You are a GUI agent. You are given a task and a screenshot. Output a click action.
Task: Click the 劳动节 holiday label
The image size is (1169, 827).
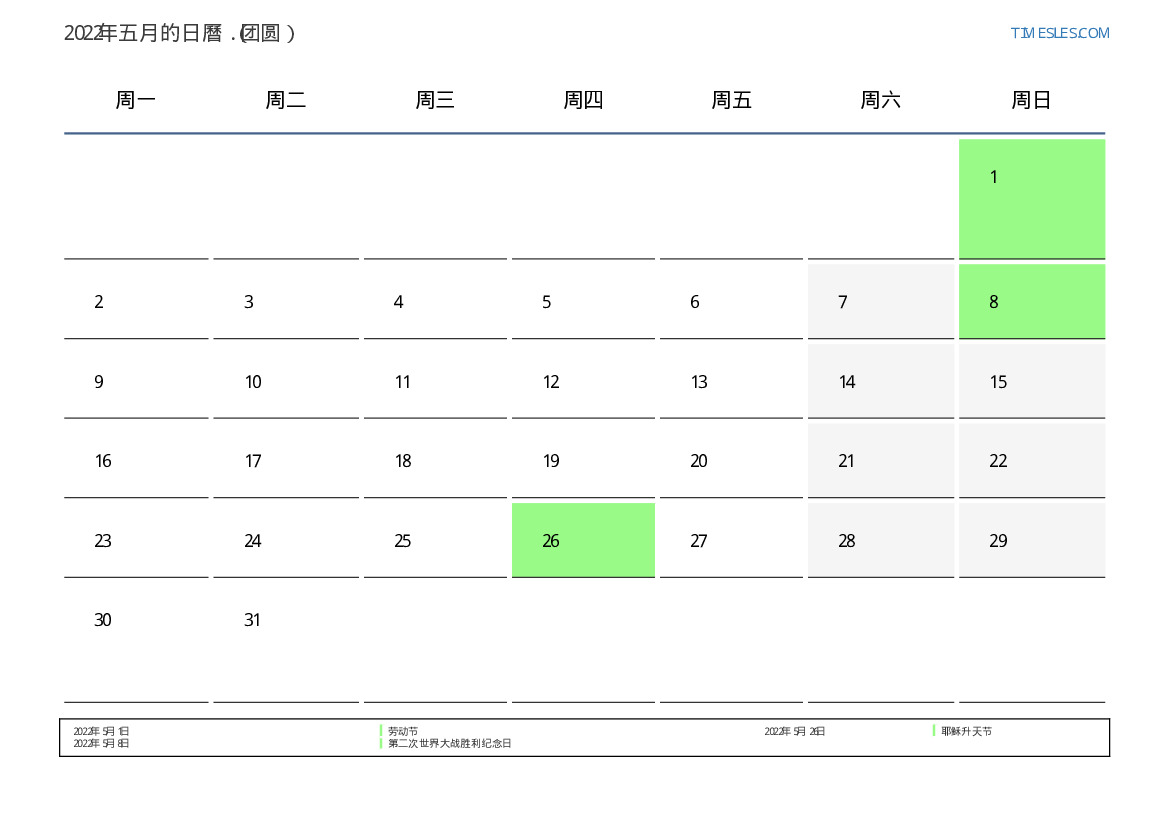403,732
